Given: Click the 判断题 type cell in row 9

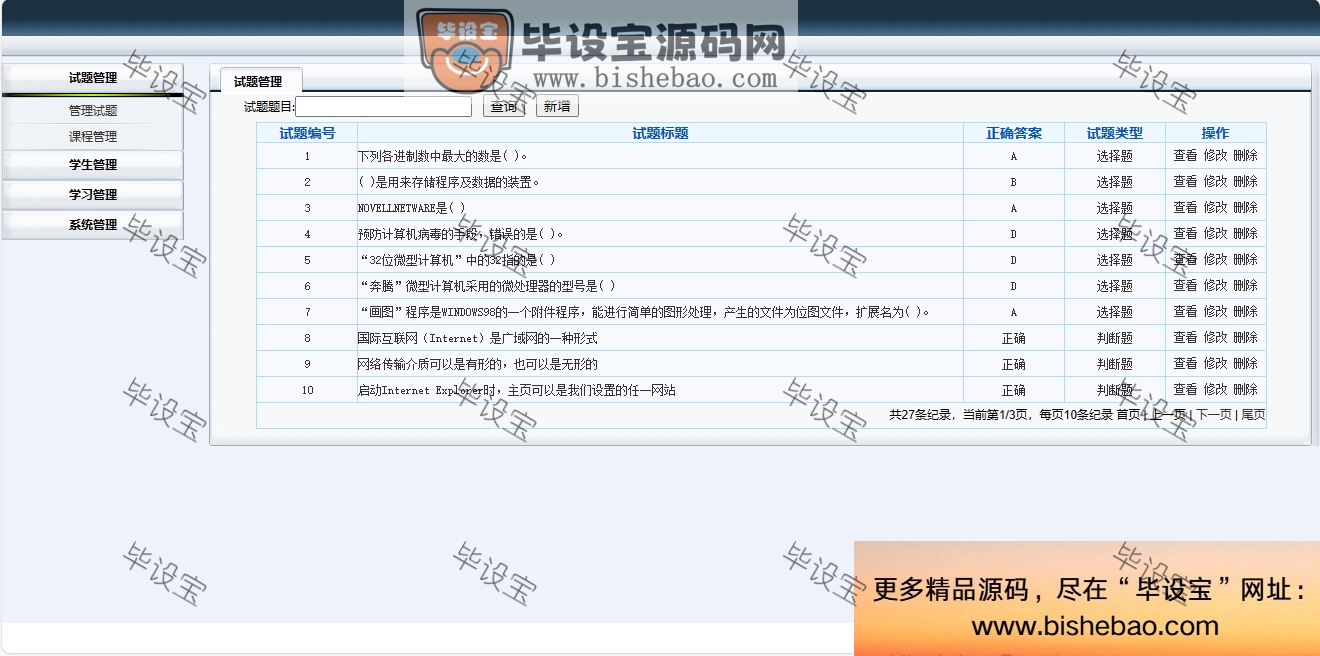Looking at the screenshot, I should pos(1114,365).
